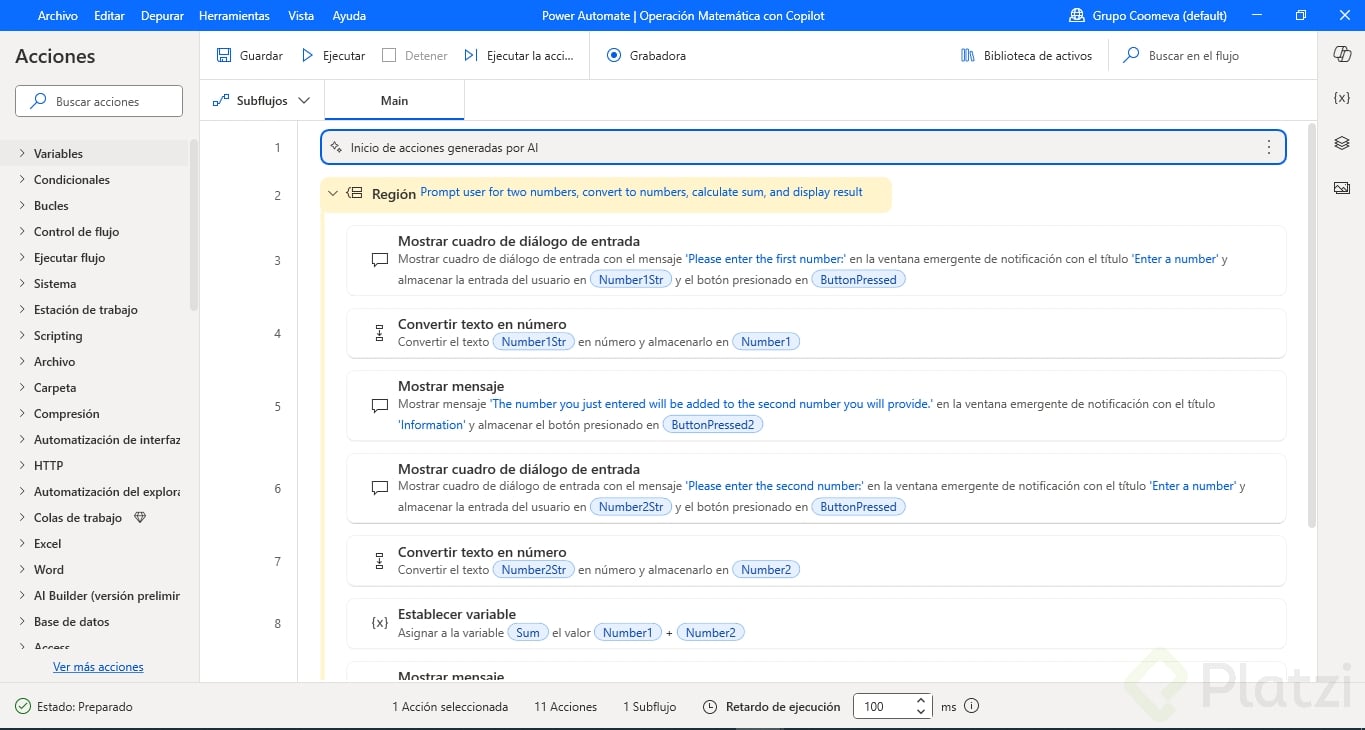Open the Herramientas menu
Viewport: 1365px width, 730px height.
pyautogui.click(x=234, y=15)
